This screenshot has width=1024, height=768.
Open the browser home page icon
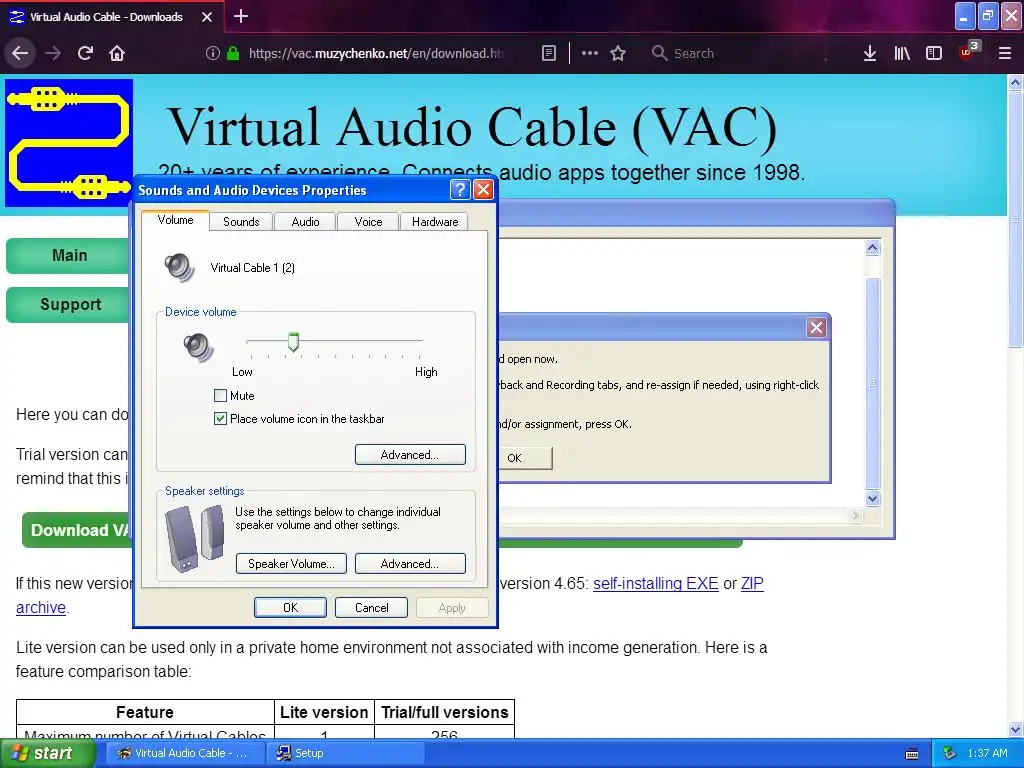coord(117,53)
